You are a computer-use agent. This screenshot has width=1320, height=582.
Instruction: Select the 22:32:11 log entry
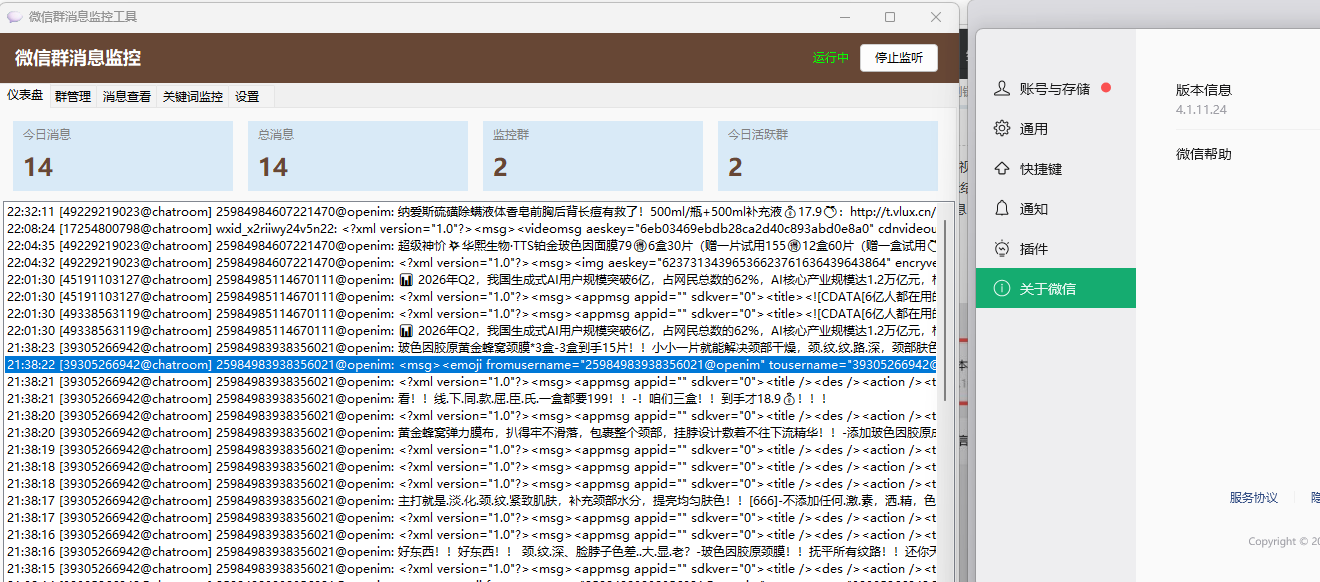pyautogui.click(x=471, y=211)
